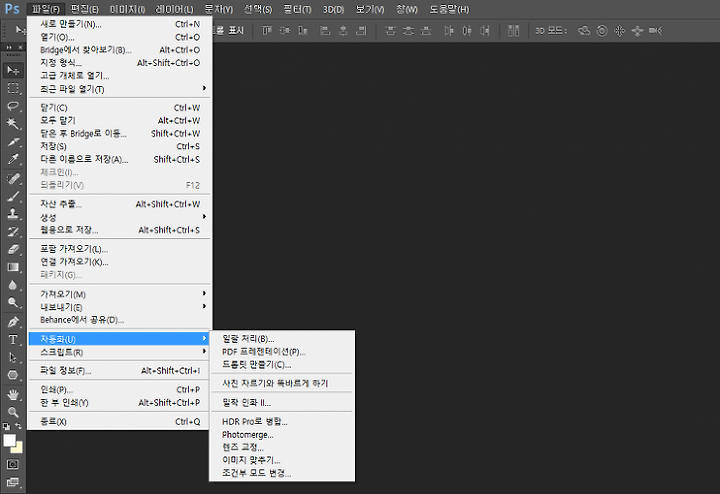Screen dimensions: 720x494
Task: Open the 도움말(H) menu
Action: coord(449,9)
